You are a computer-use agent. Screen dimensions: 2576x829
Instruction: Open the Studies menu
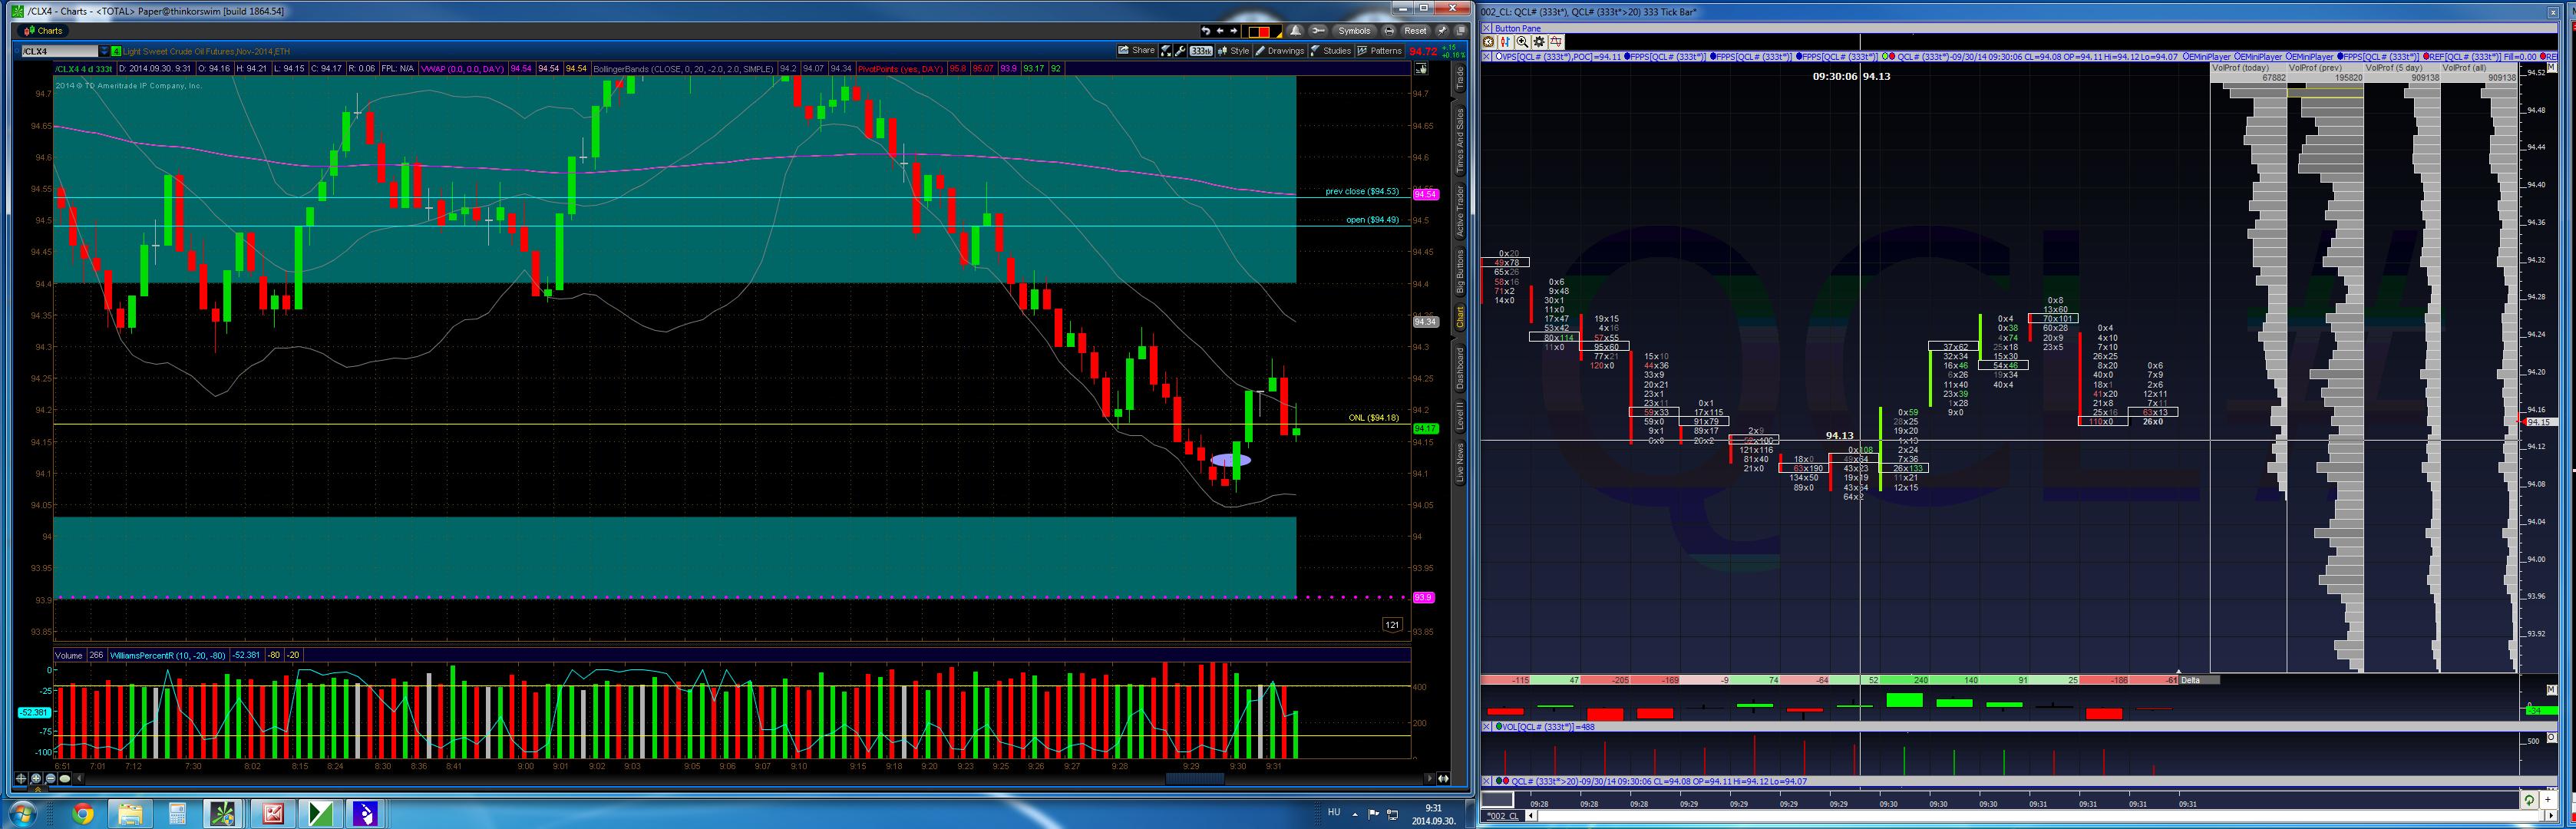coord(1331,51)
